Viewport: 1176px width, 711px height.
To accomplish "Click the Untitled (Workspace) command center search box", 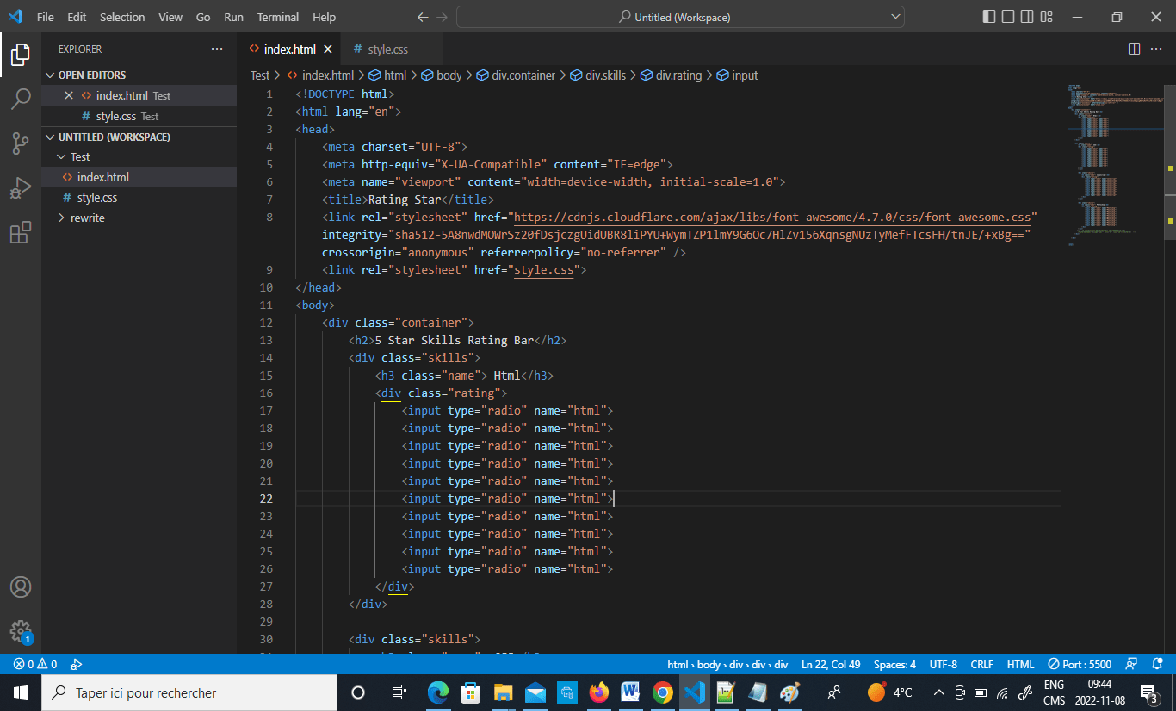I will pyautogui.click(x=680, y=16).
